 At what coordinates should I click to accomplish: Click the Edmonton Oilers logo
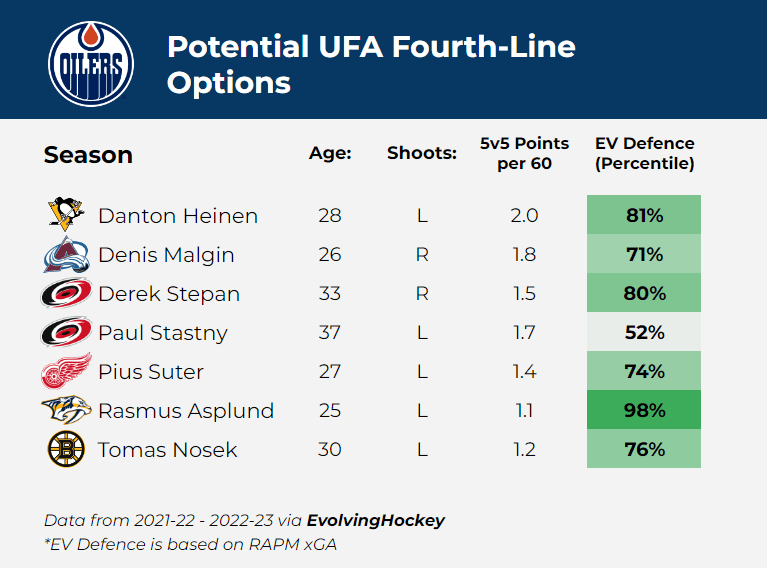coord(91,61)
